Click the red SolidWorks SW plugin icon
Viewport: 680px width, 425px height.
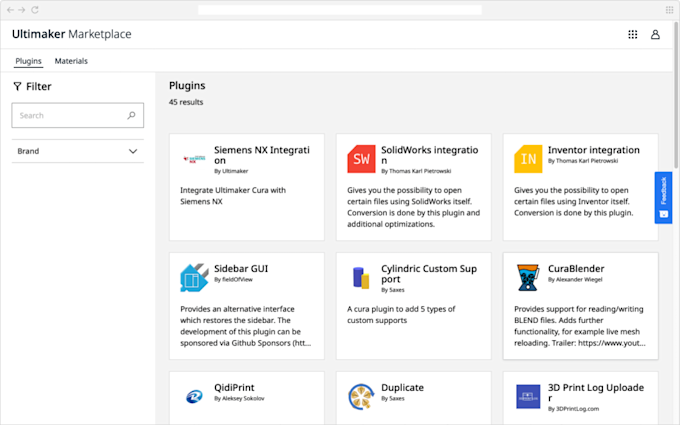[361, 159]
